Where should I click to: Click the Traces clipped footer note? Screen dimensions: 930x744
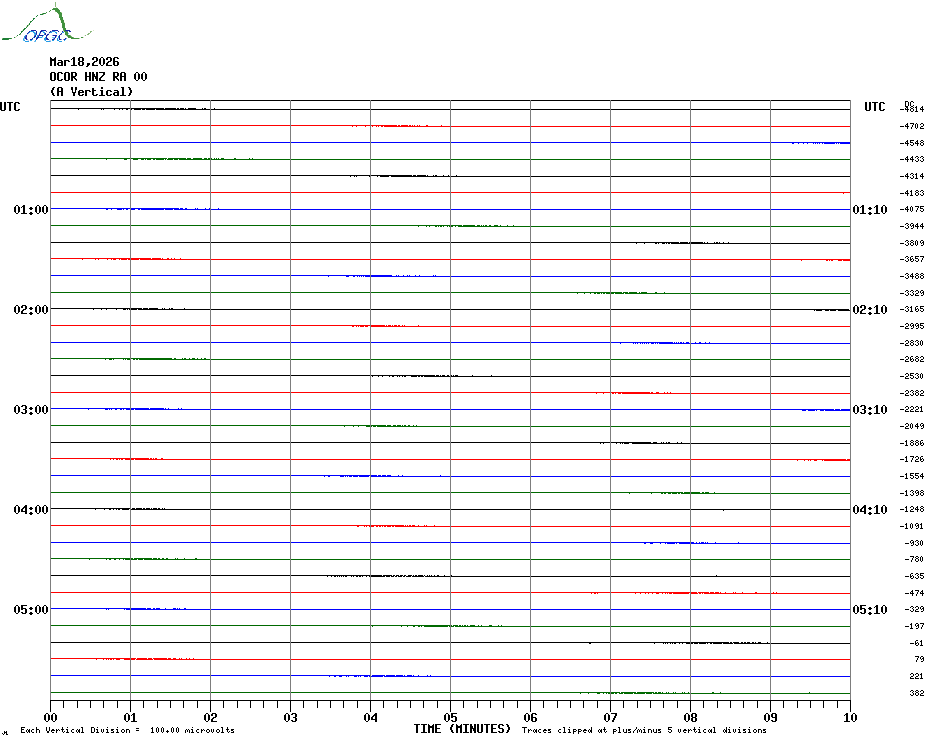coord(644,730)
